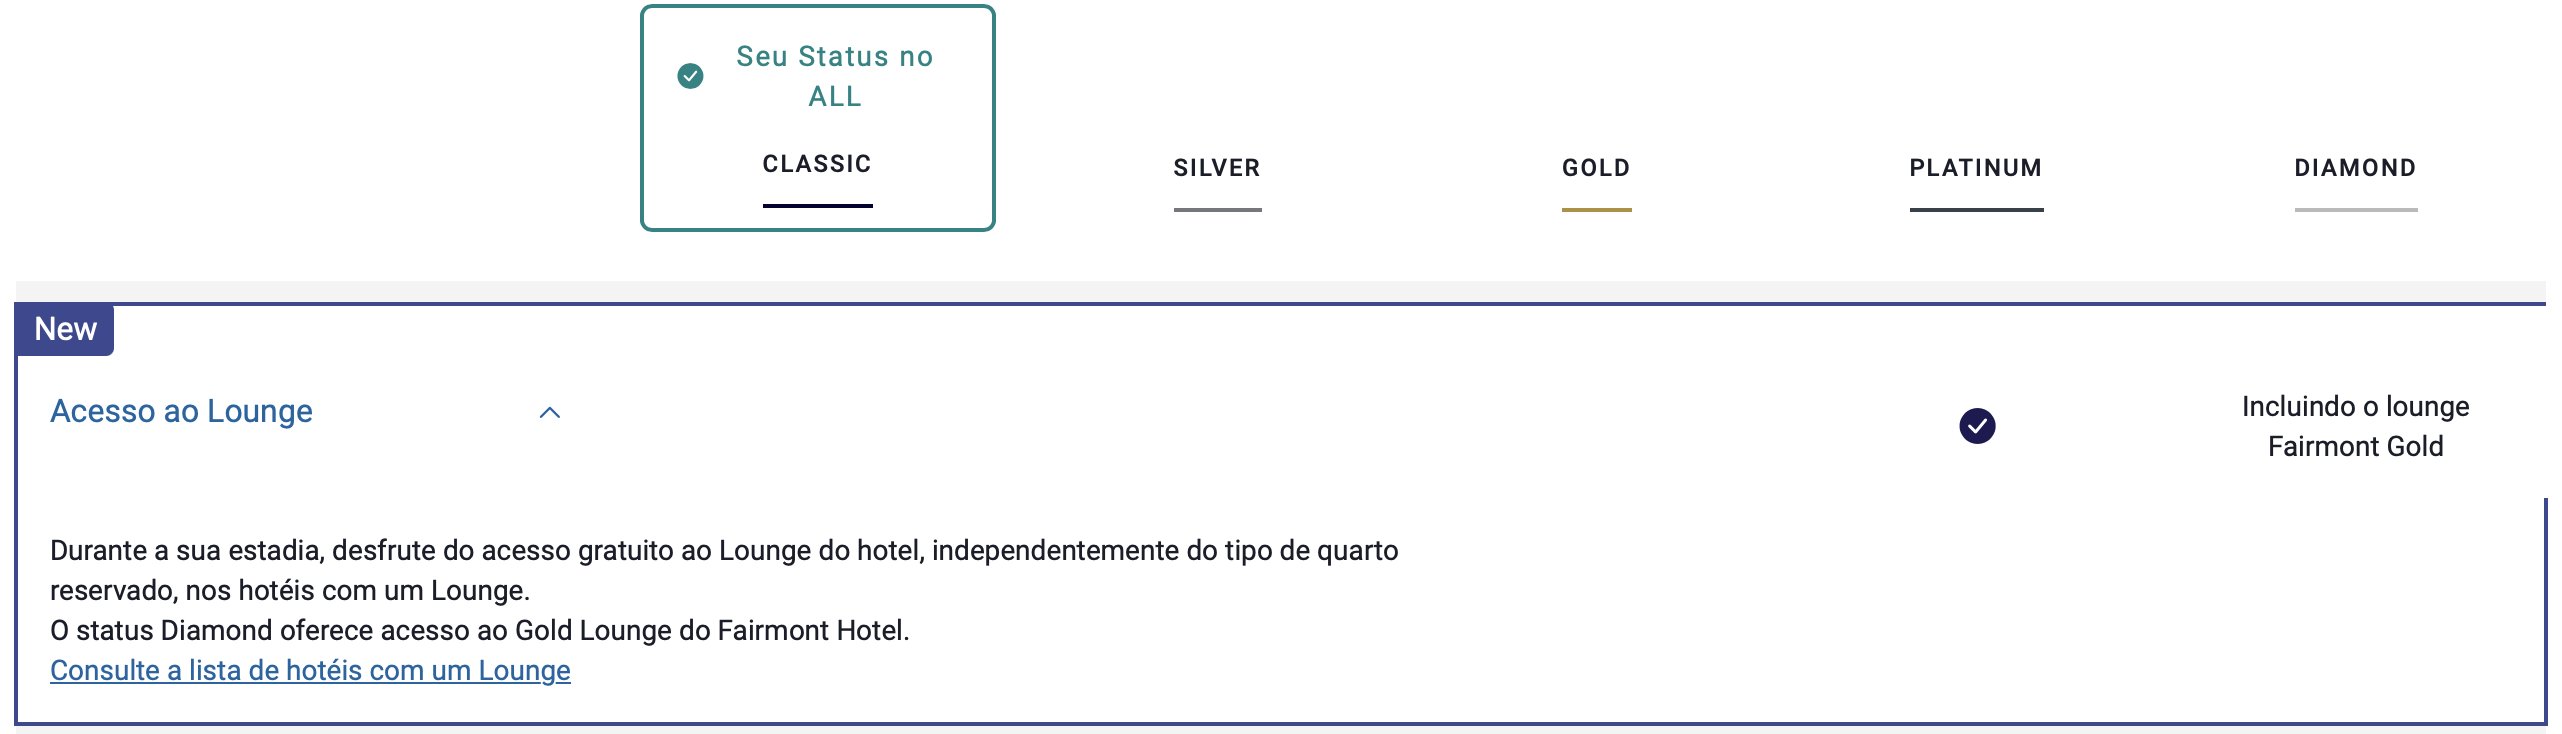Collapse the Acesso ao Lounge chevron

549,412
